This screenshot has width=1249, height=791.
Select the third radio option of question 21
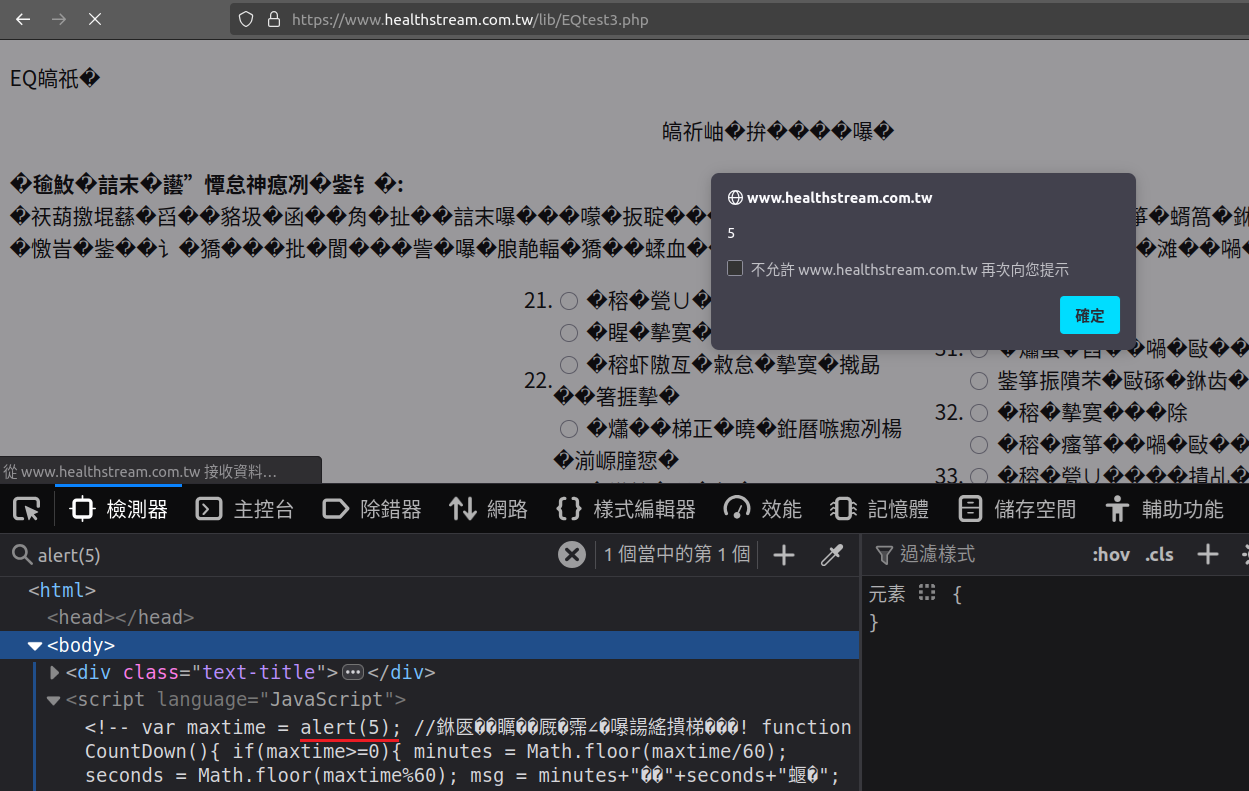(569, 365)
